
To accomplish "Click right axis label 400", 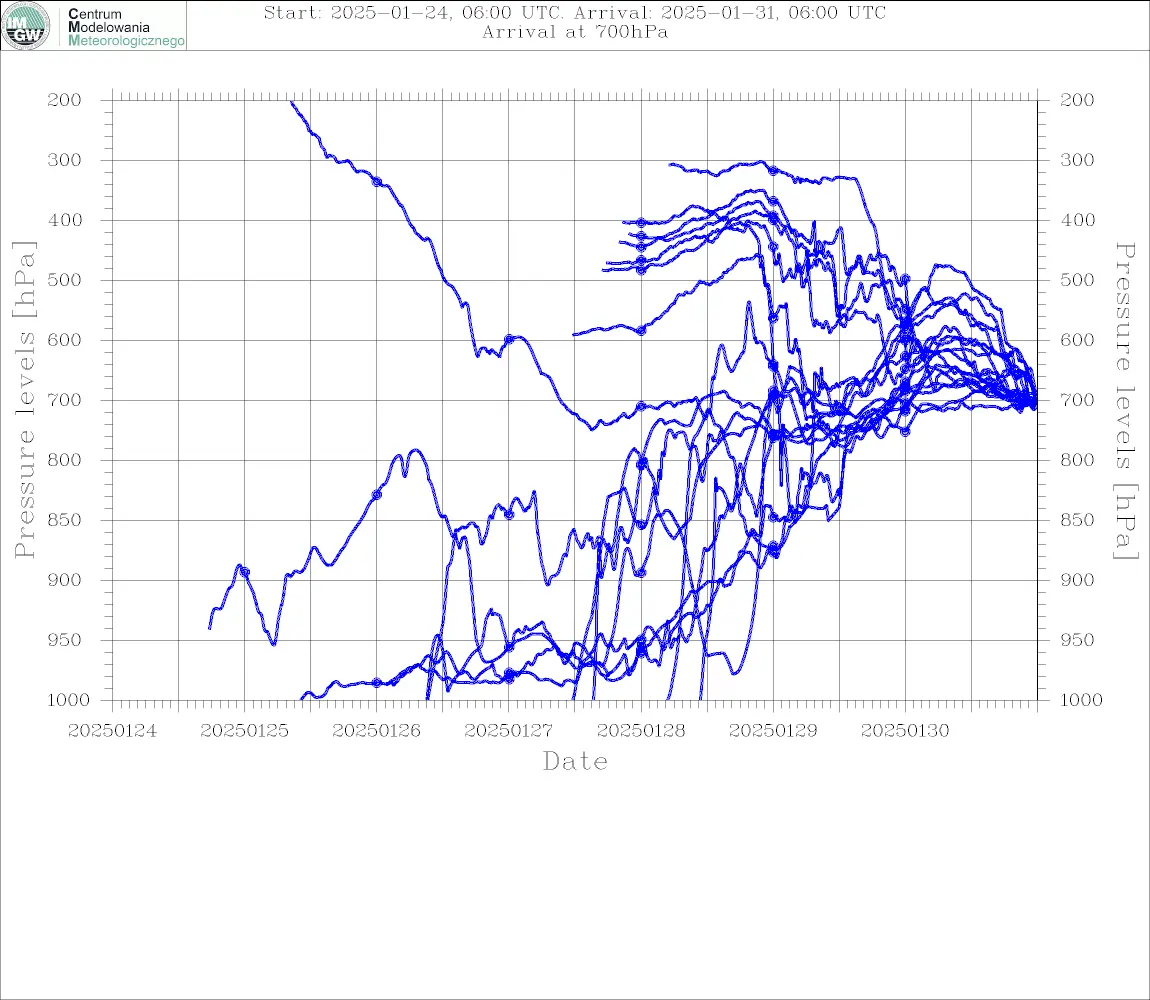I will [1077, 220].
